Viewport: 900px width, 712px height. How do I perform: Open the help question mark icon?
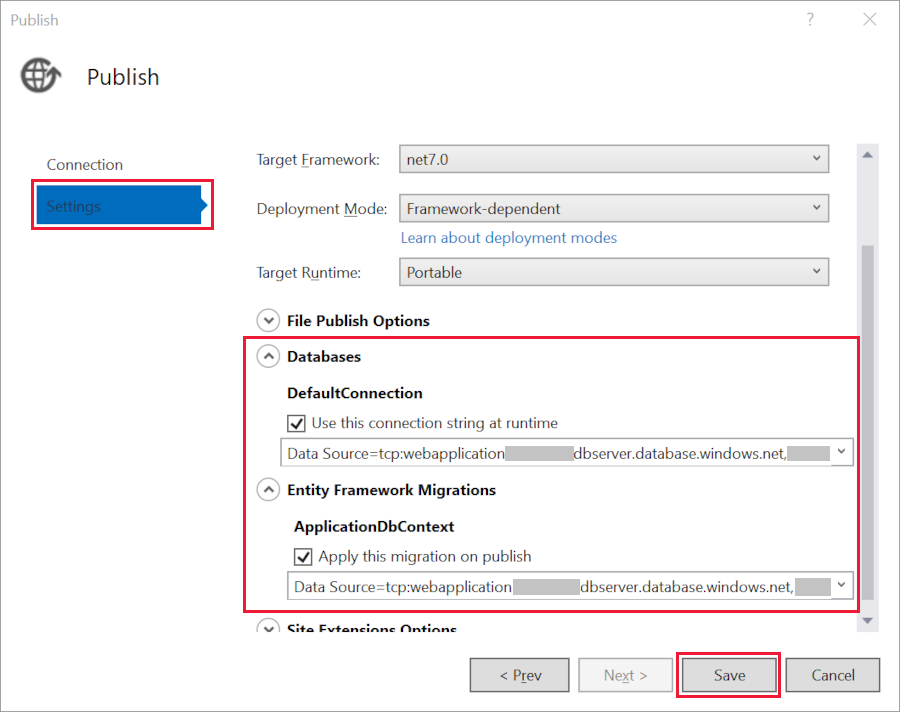(810, 19)
